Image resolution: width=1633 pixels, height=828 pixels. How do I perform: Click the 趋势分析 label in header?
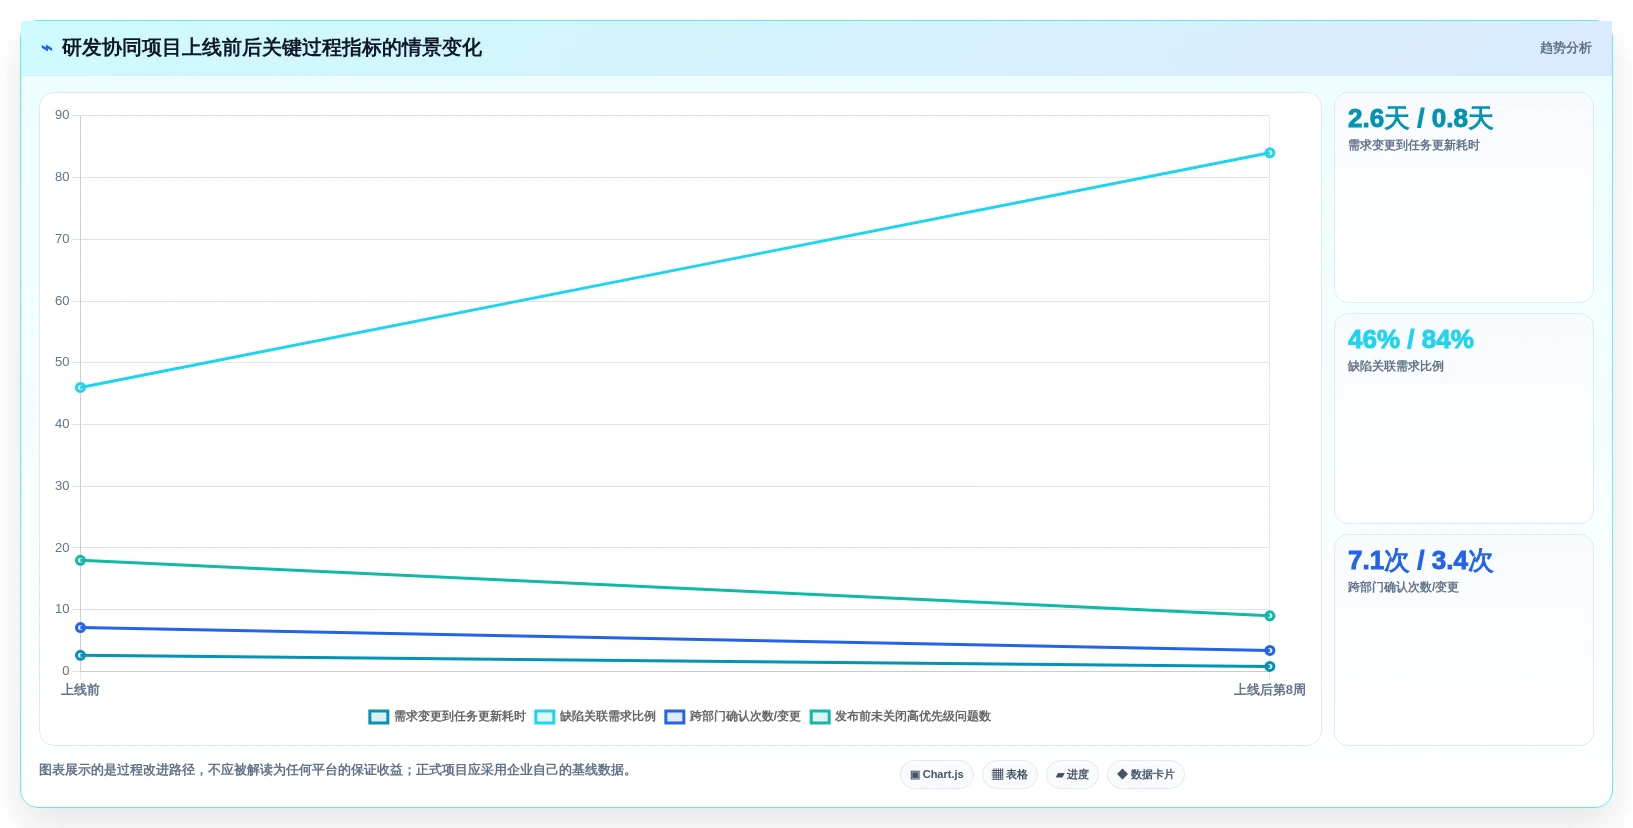1565,48
